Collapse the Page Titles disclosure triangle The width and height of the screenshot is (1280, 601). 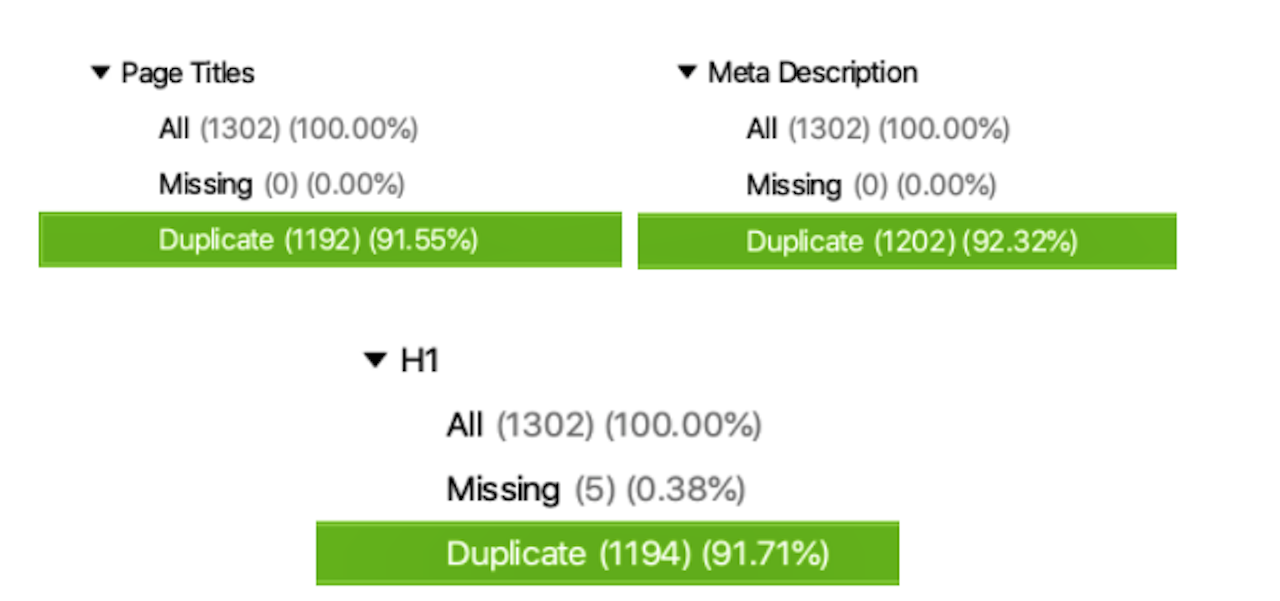(99, 73)
